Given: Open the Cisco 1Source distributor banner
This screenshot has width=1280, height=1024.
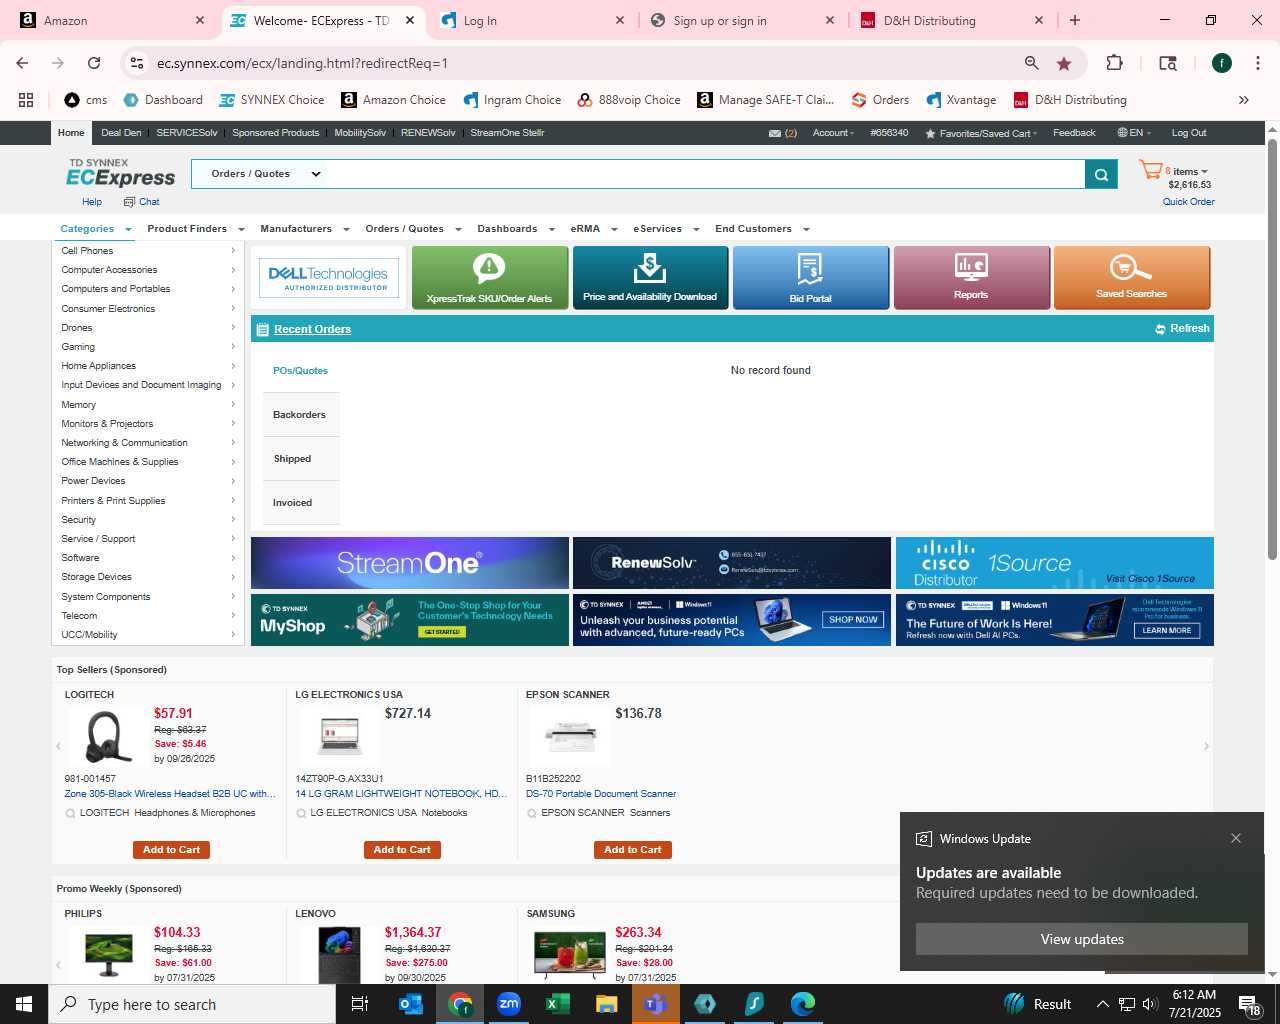Looking at the screenshot, I should pos(1055,563).
